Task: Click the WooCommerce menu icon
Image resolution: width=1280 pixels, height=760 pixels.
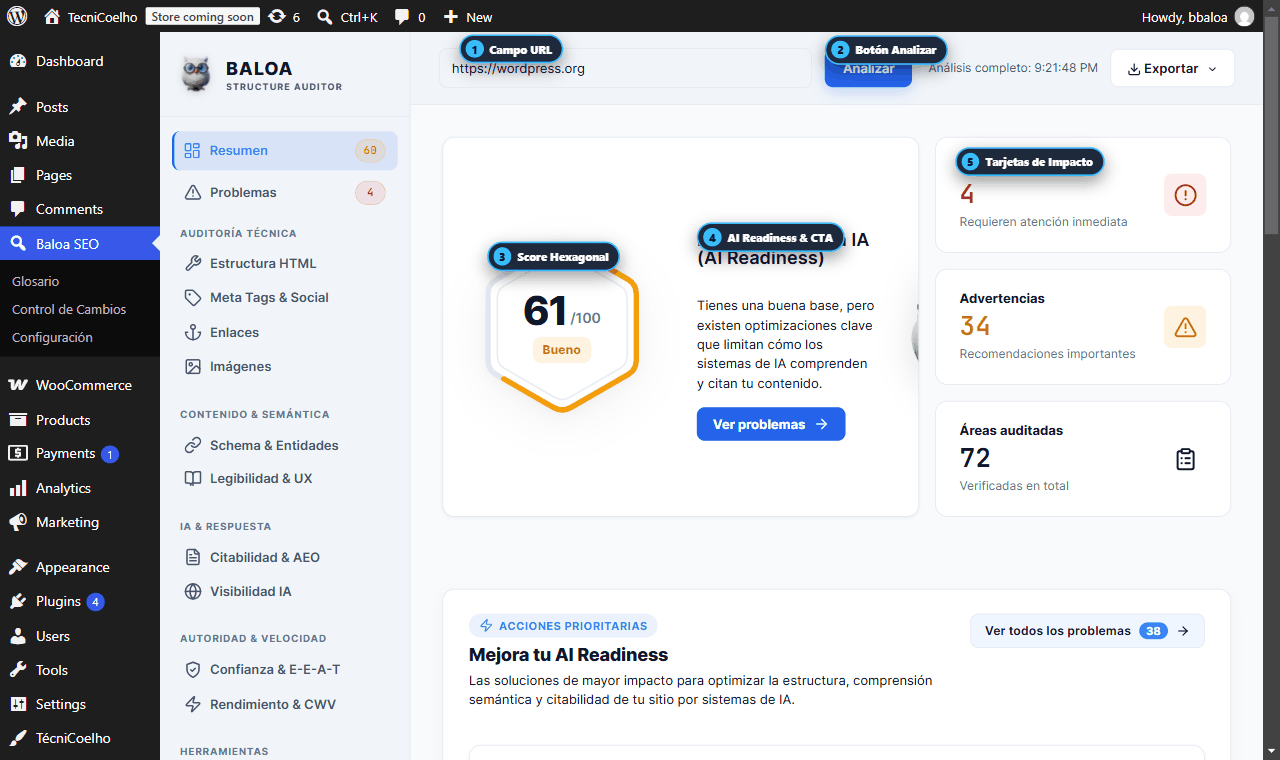Action: pyautogui.click(x=18, y=385)
